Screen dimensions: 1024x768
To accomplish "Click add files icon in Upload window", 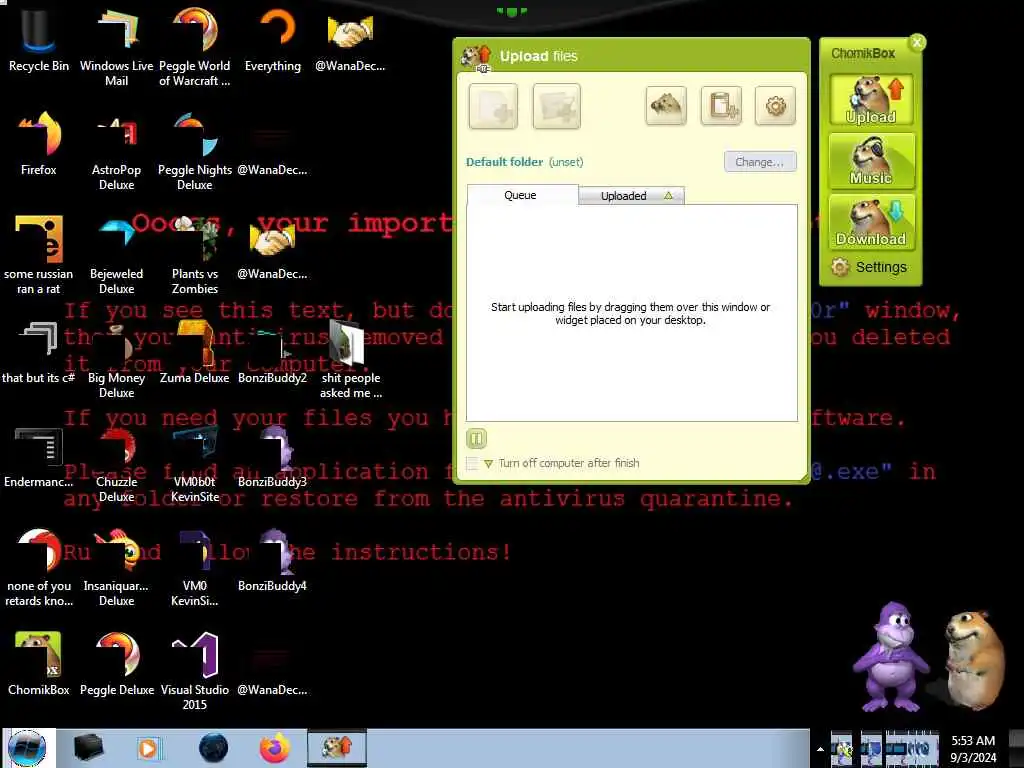I will tap(493, 106).
